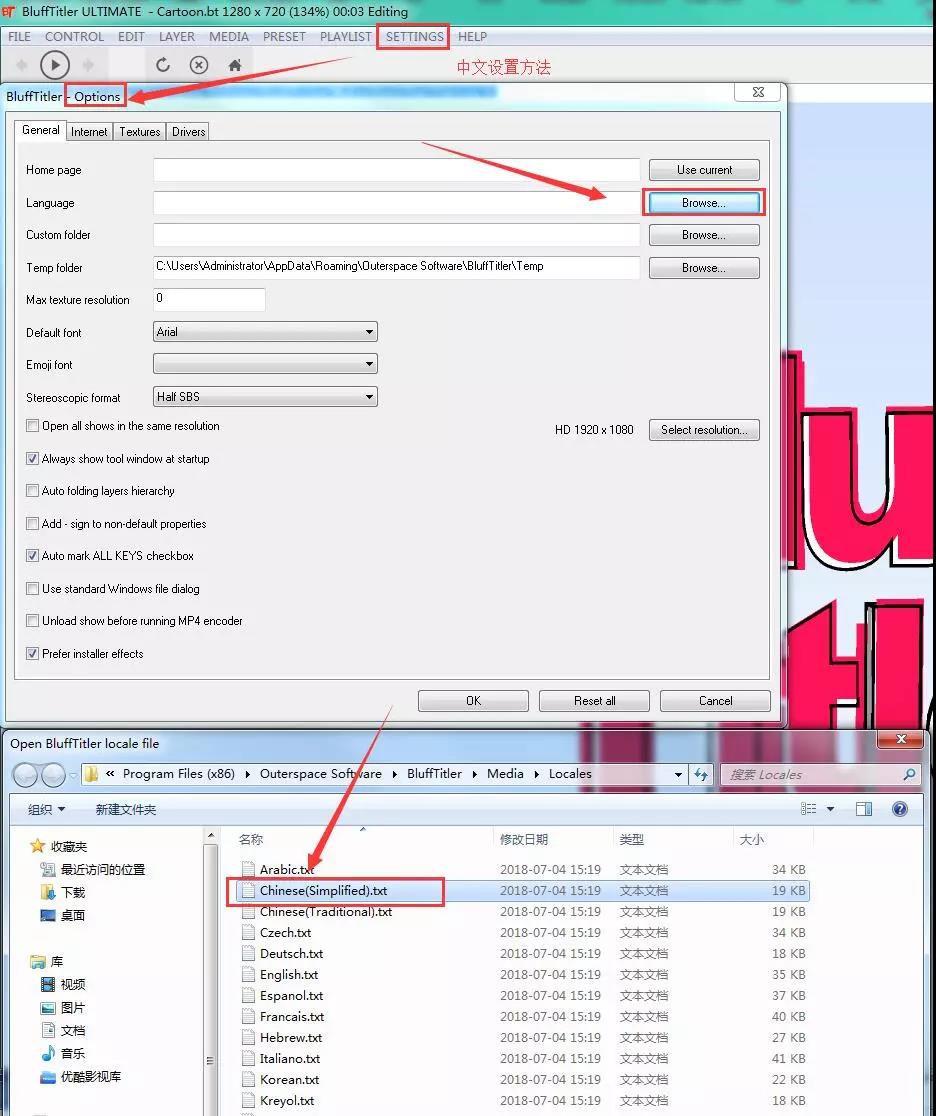The width and height of the screenshot is (936, 1116).
Task: Click the Play button in BluffTitler toolbar
Action: (55, 65)
